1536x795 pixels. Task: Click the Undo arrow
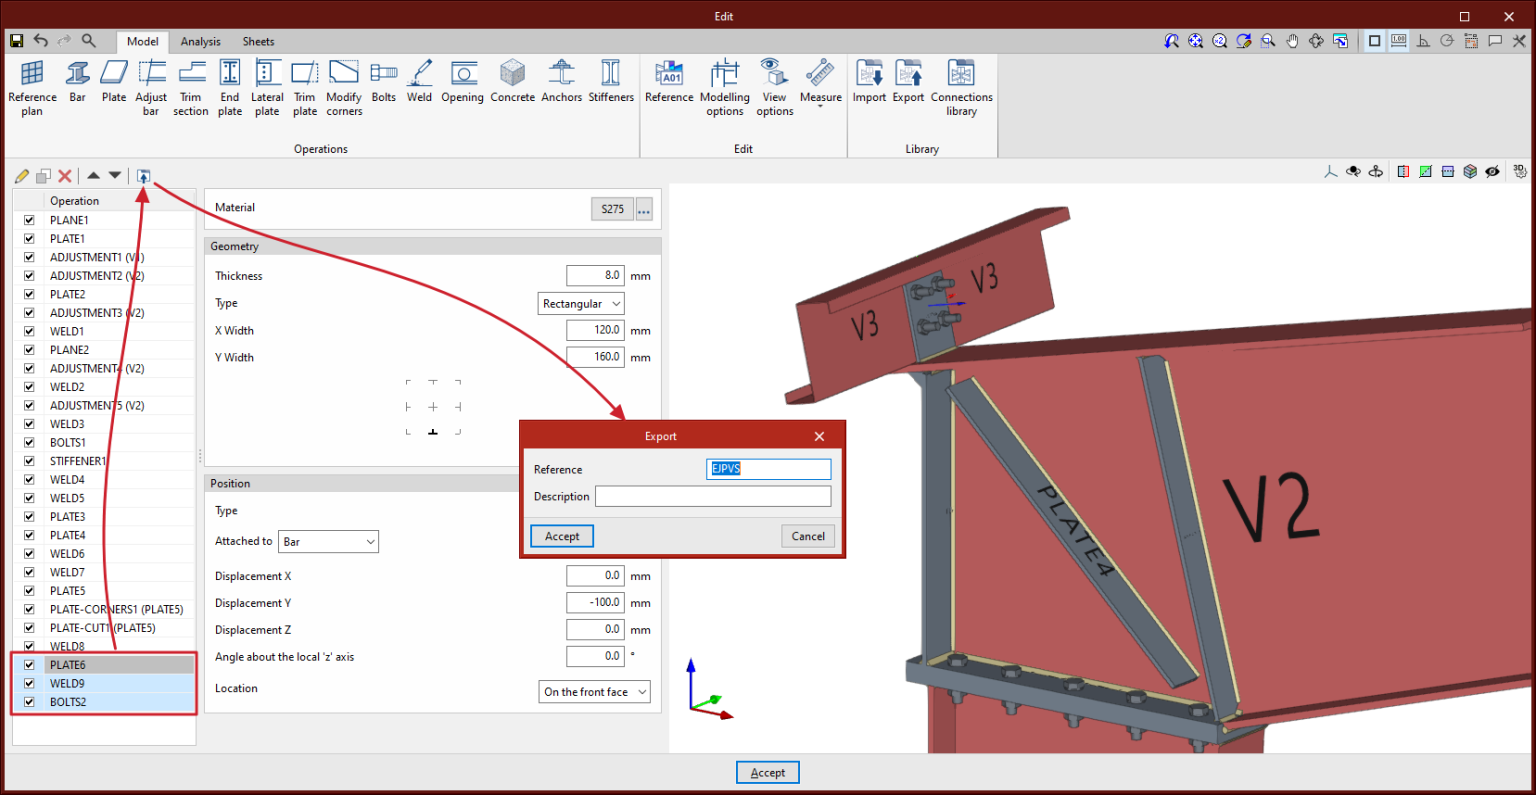41,41
